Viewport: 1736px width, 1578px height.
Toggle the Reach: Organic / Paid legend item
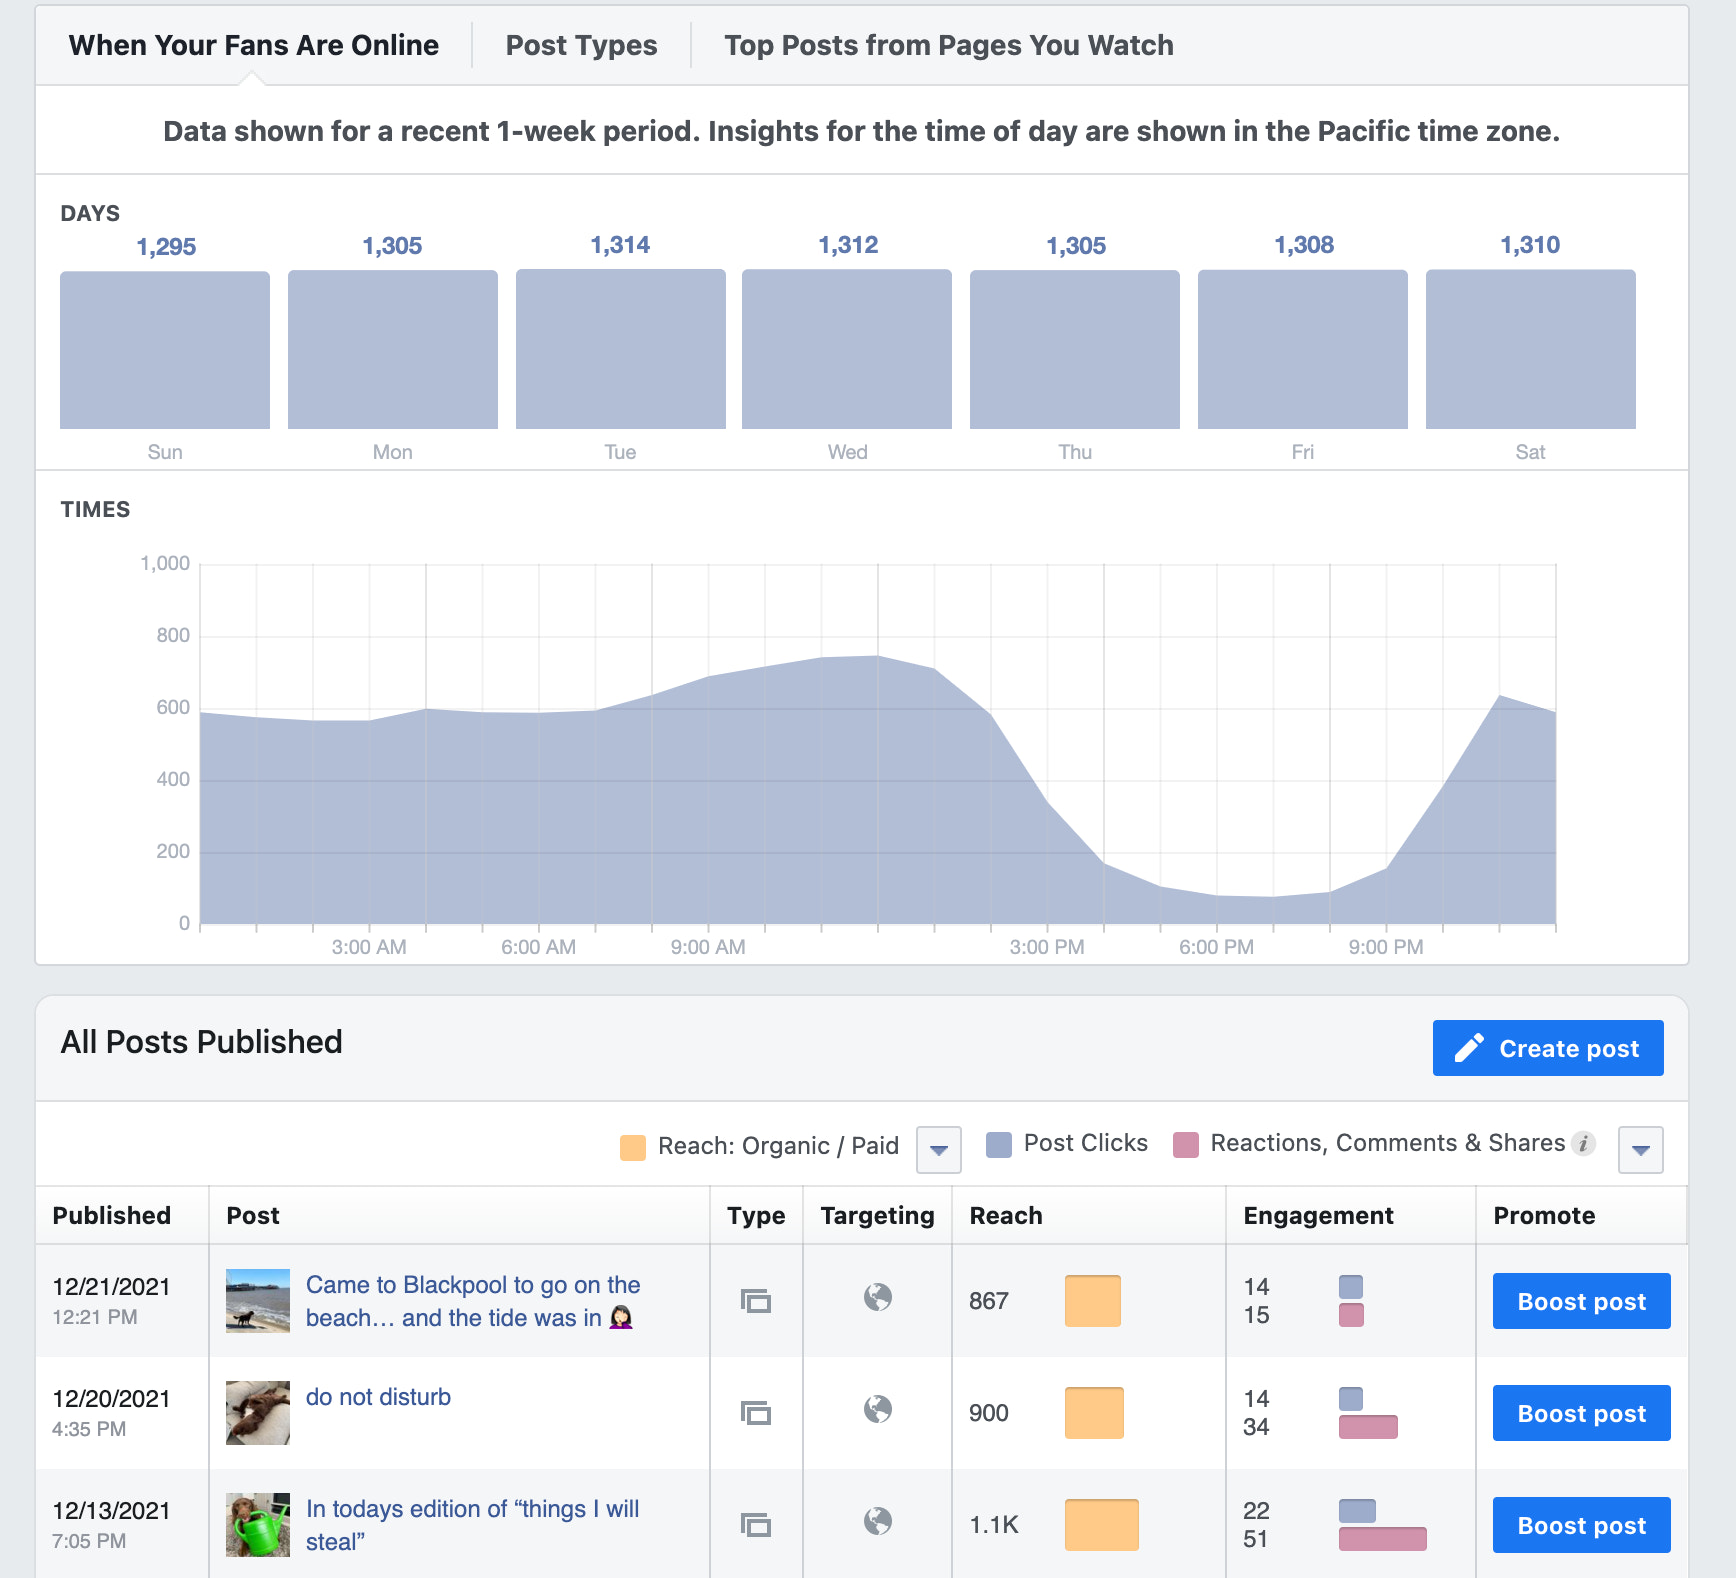coord(760,1145)
